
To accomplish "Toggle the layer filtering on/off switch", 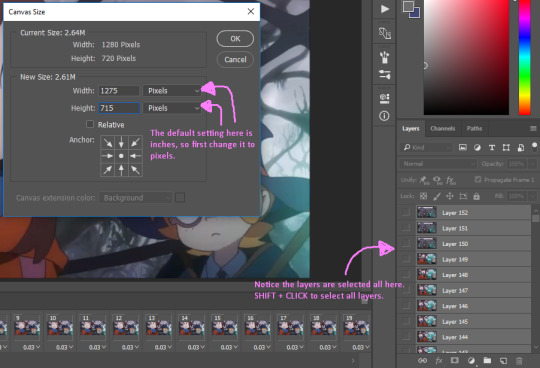I will click(534, 147).
